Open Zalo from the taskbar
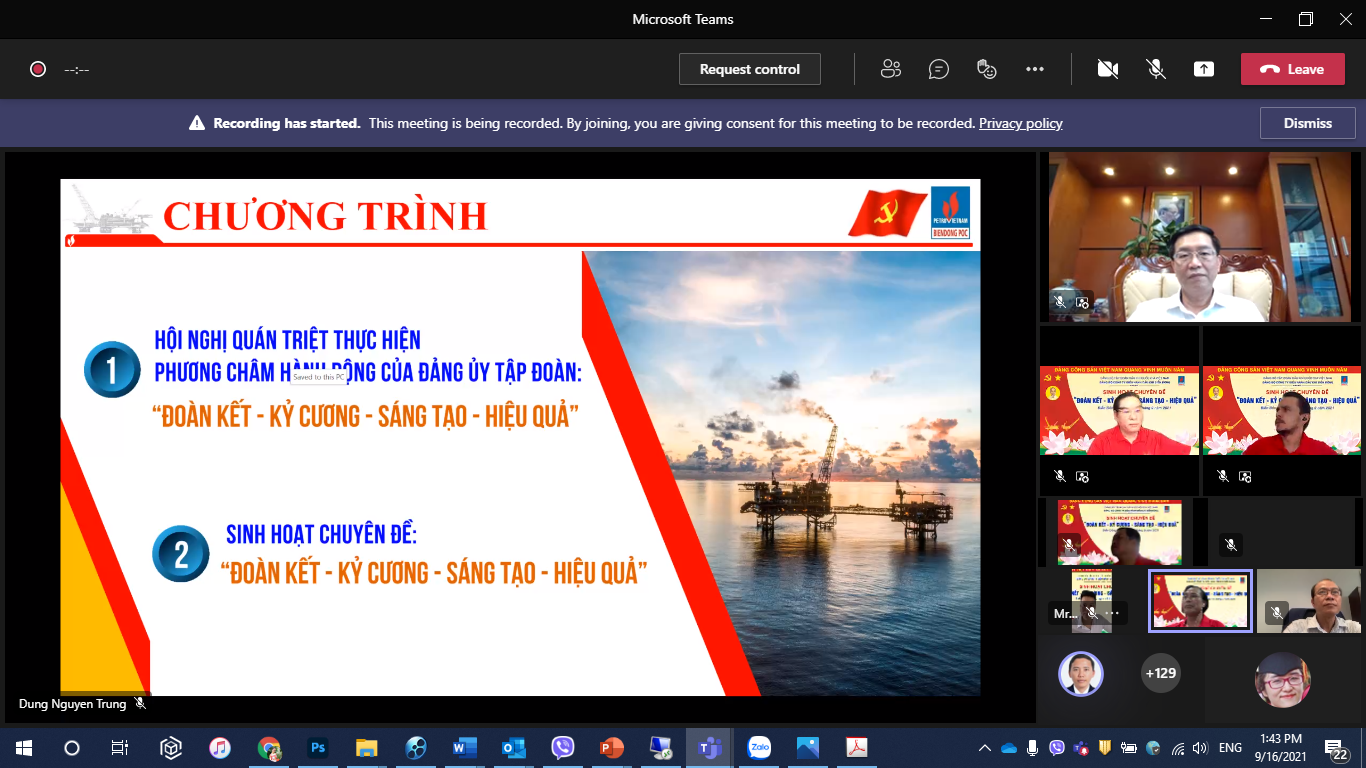 coord(759,747)
